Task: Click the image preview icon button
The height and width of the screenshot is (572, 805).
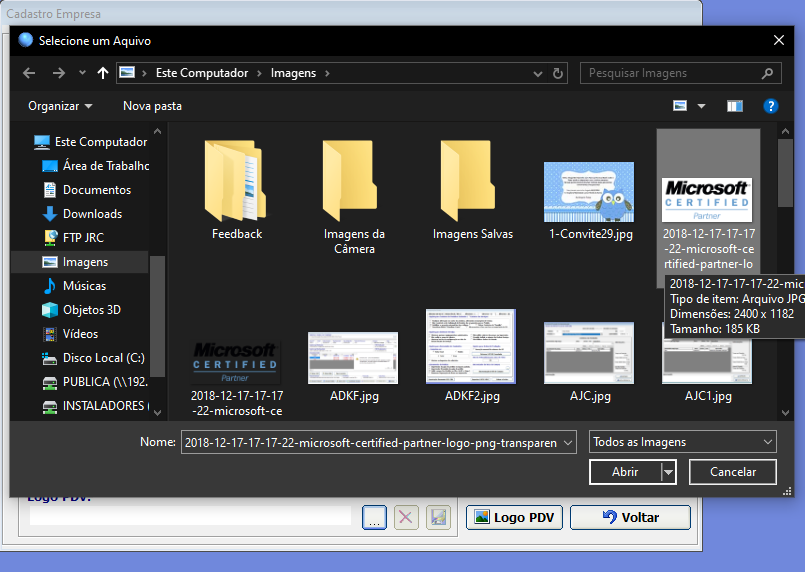Action: [x=438, y=518]
